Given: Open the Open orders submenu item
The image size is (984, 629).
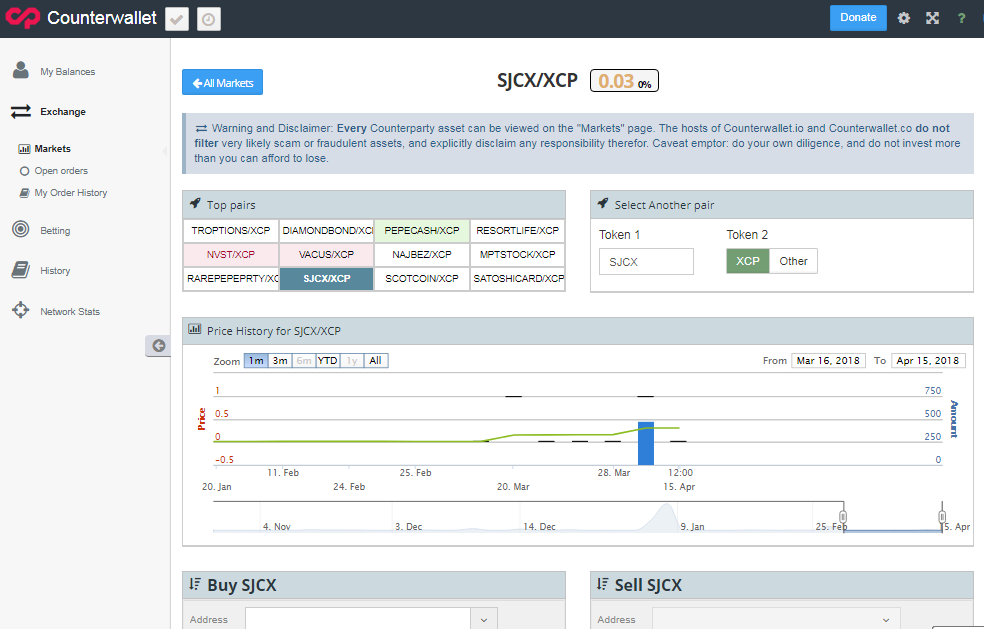Looking at the screenshot, I should [x=61, y=171].
